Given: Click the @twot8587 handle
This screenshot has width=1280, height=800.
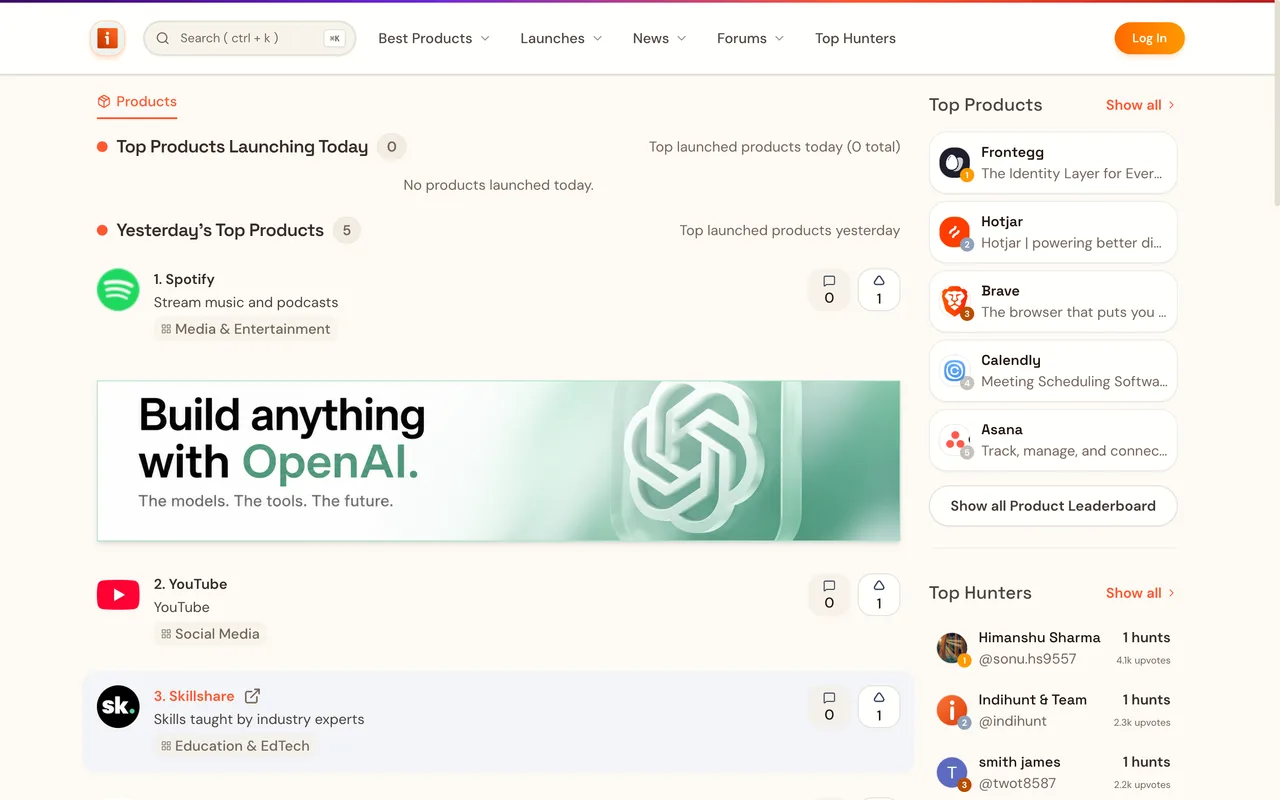Looking at the screenshot, I should pos(1017,783).
